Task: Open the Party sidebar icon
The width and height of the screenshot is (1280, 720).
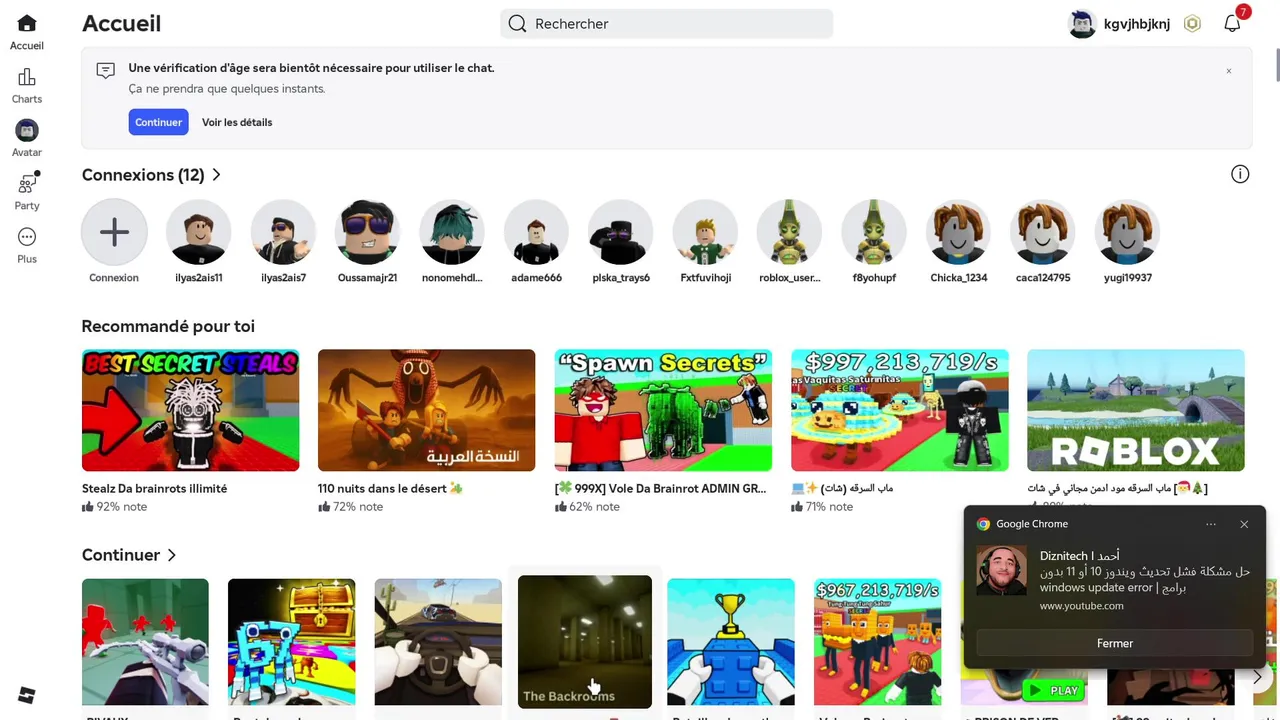Action: point(27,184)
